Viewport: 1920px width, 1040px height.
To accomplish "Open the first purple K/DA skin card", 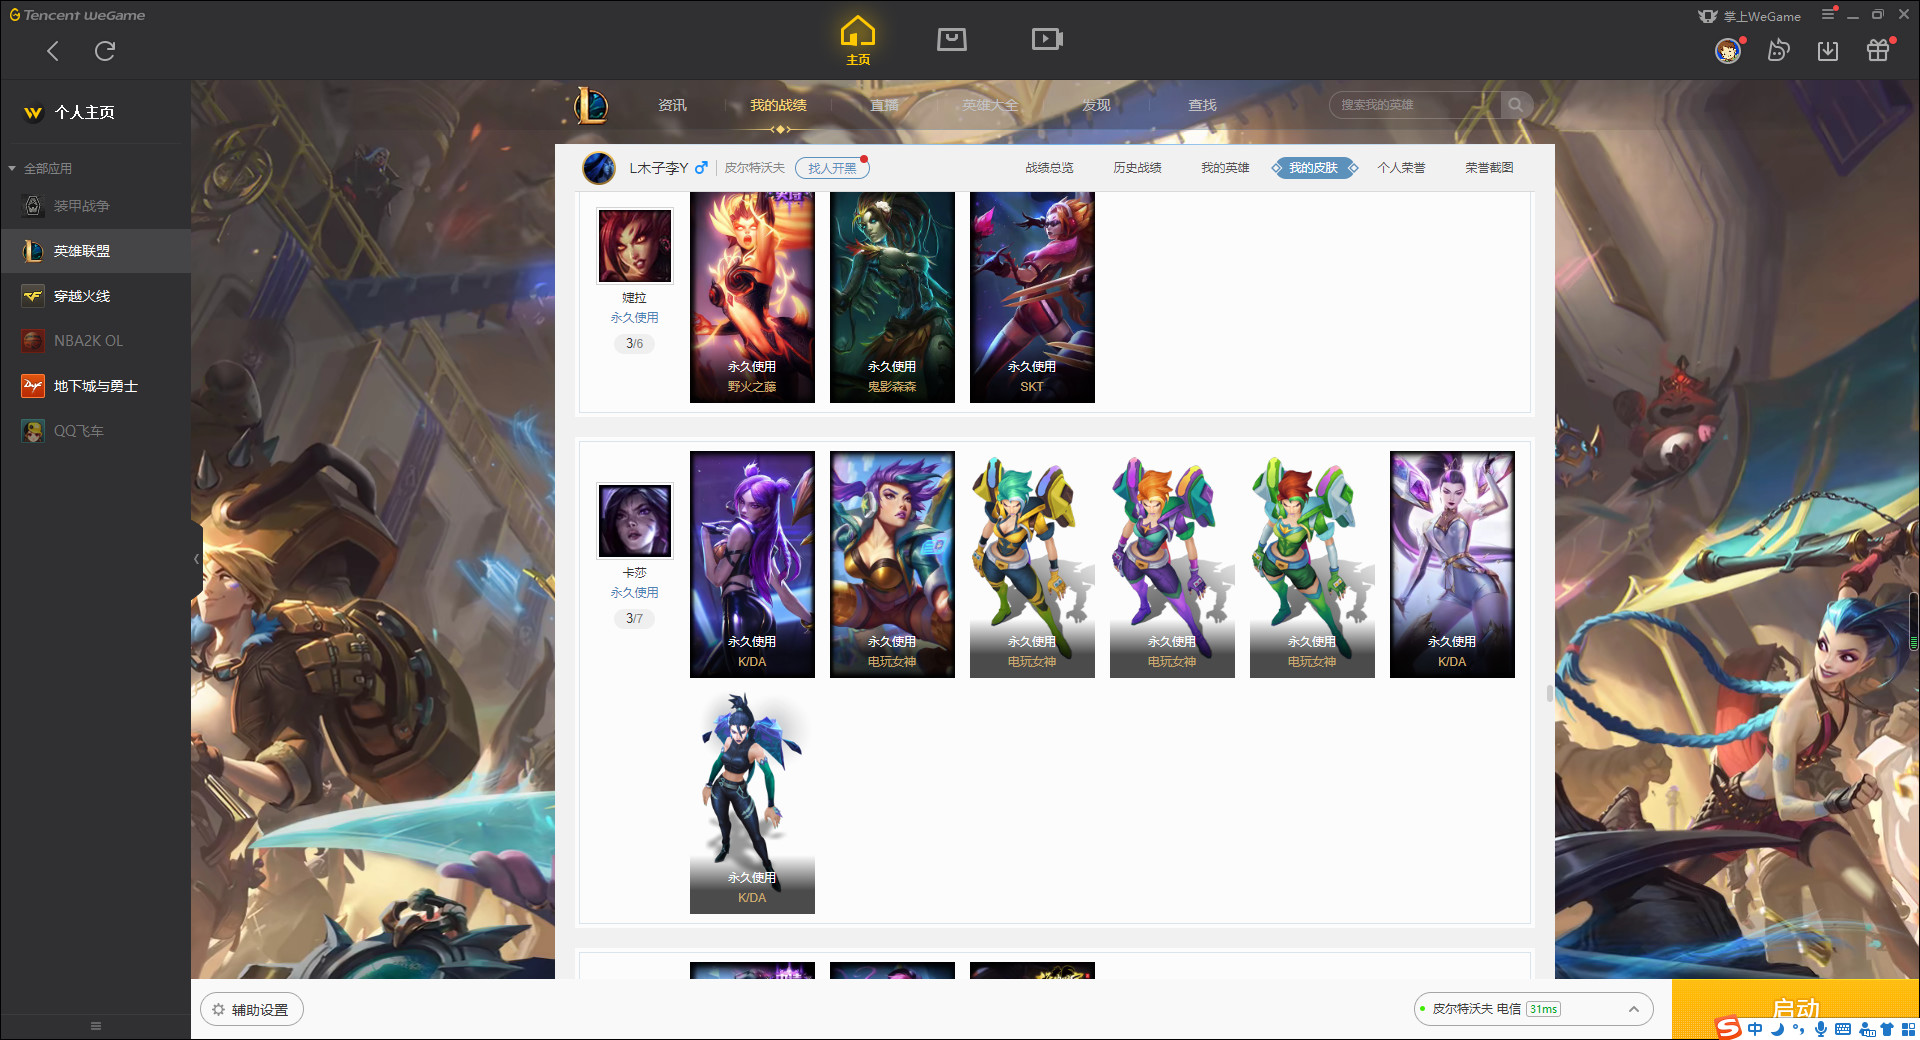I will (752, 564).
